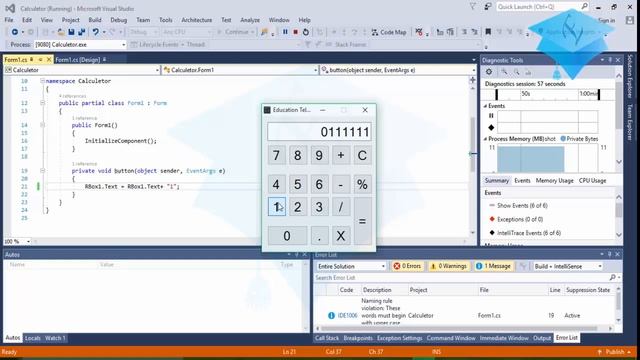Open the Entire Solution scope dropdown
The width and height of the screenshot is (640, 360).
tap(351, 266)
